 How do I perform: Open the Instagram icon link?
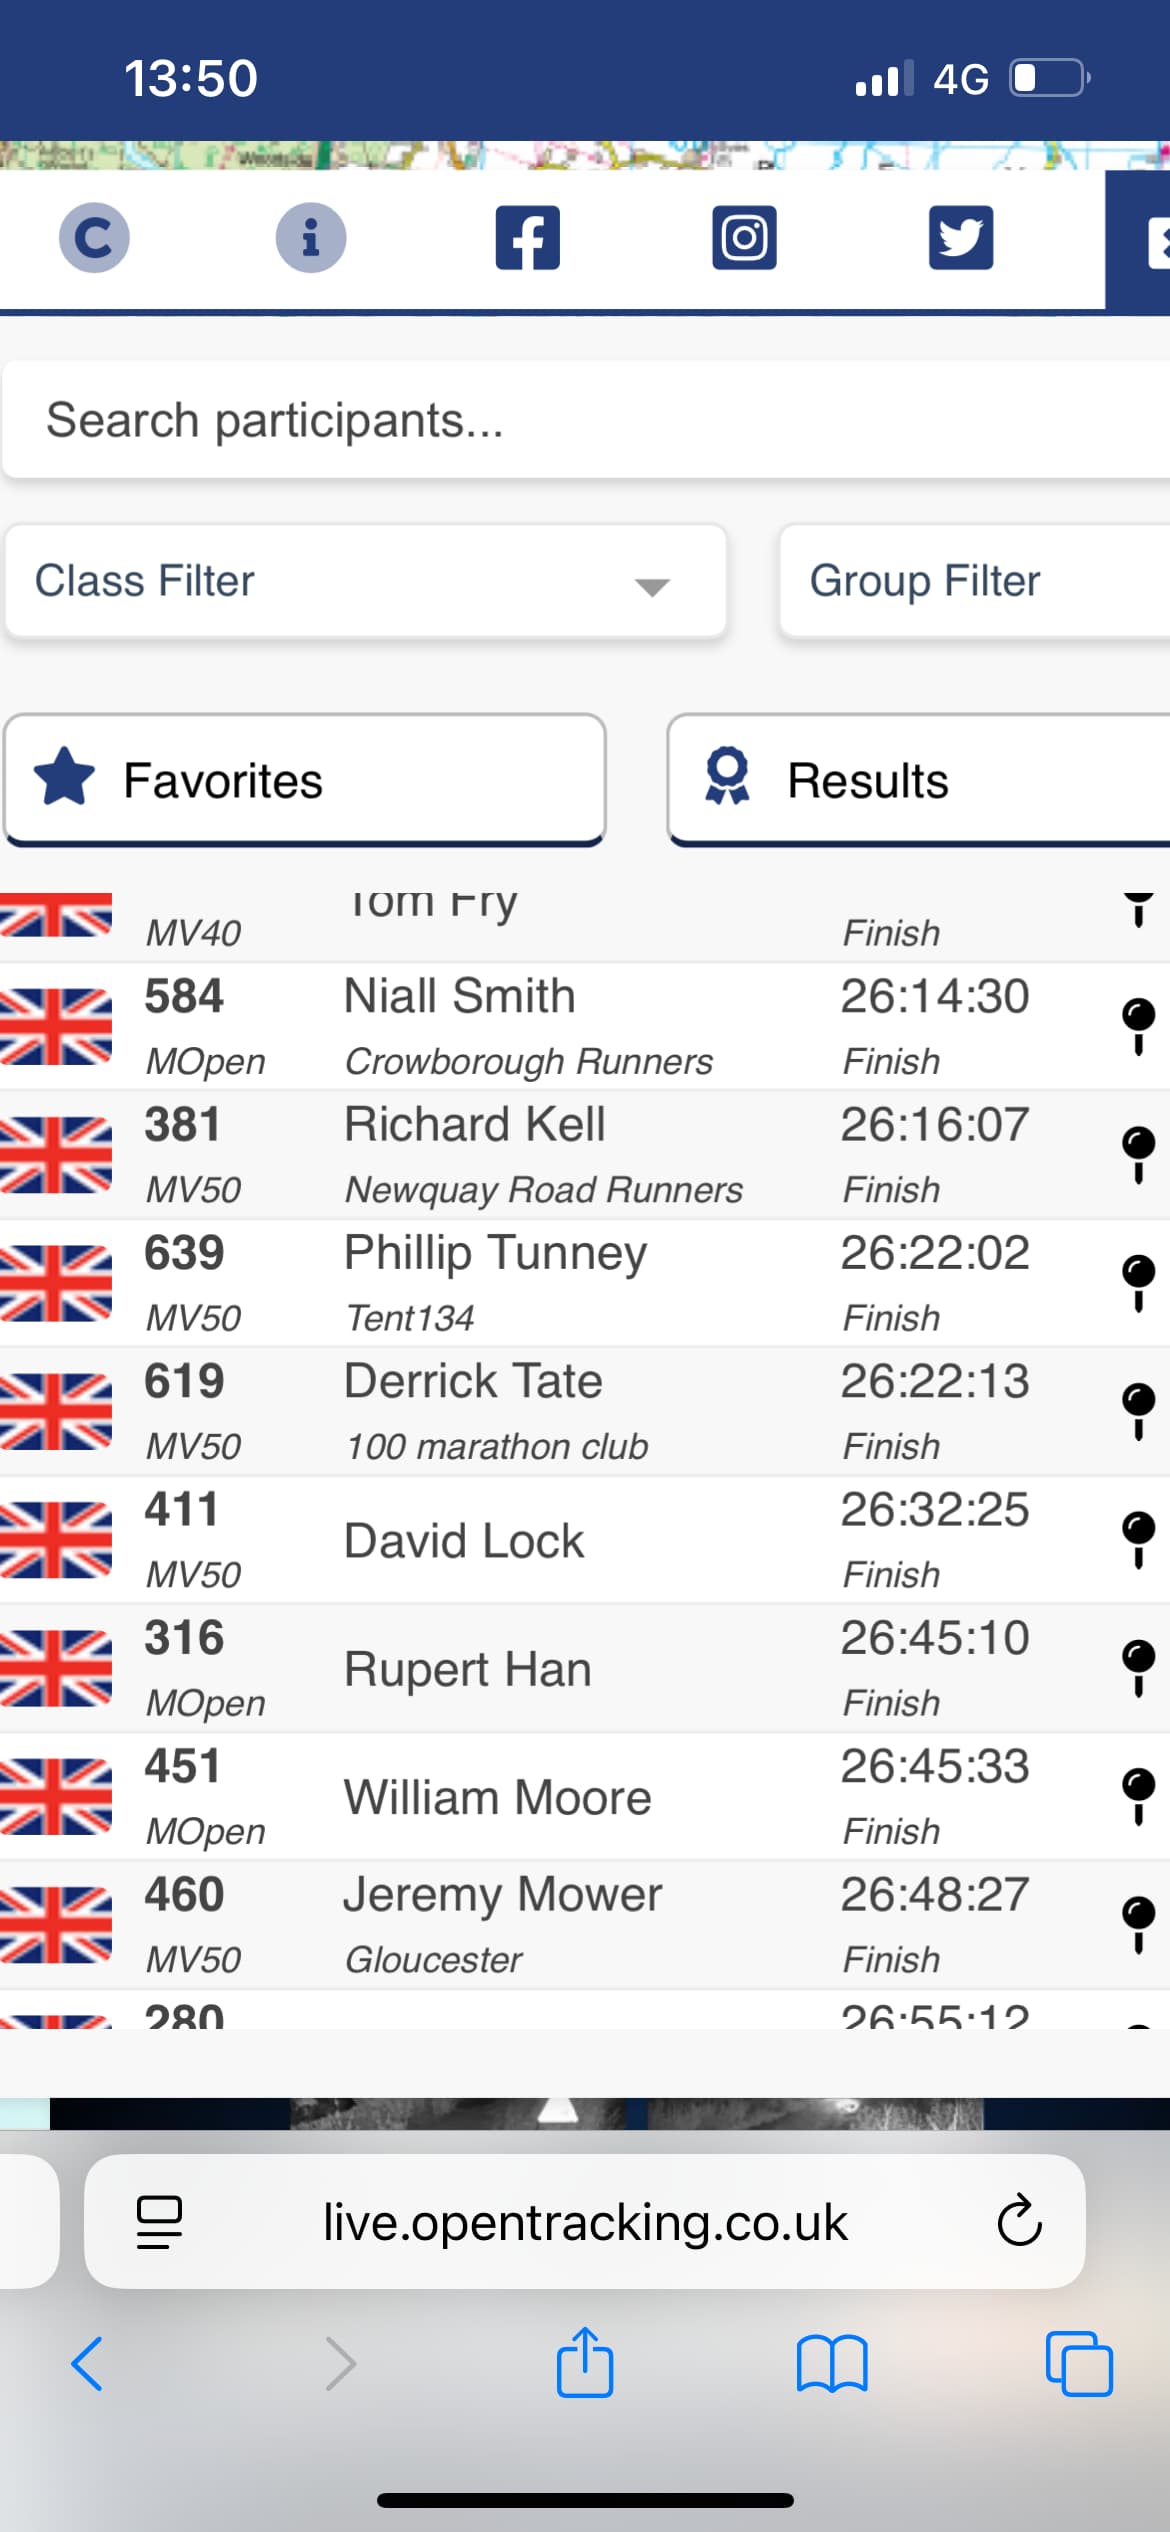click(744, 238)
